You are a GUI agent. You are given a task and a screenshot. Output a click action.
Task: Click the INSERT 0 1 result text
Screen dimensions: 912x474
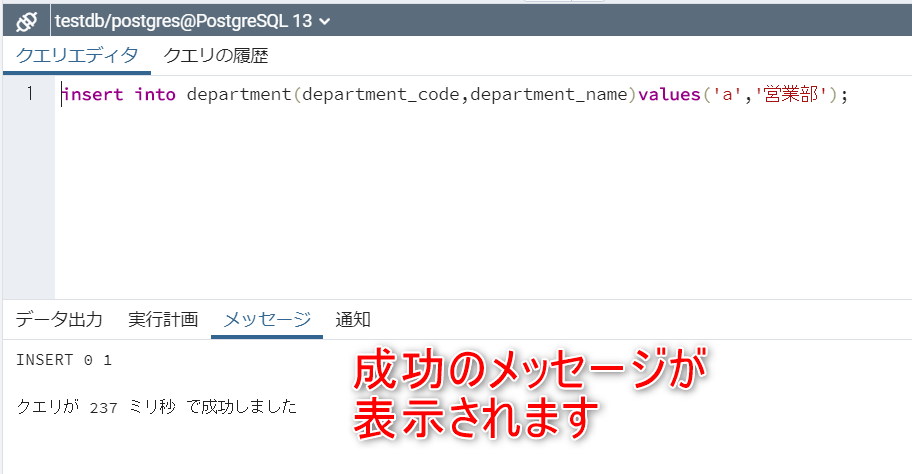click(x=63, y=360)
